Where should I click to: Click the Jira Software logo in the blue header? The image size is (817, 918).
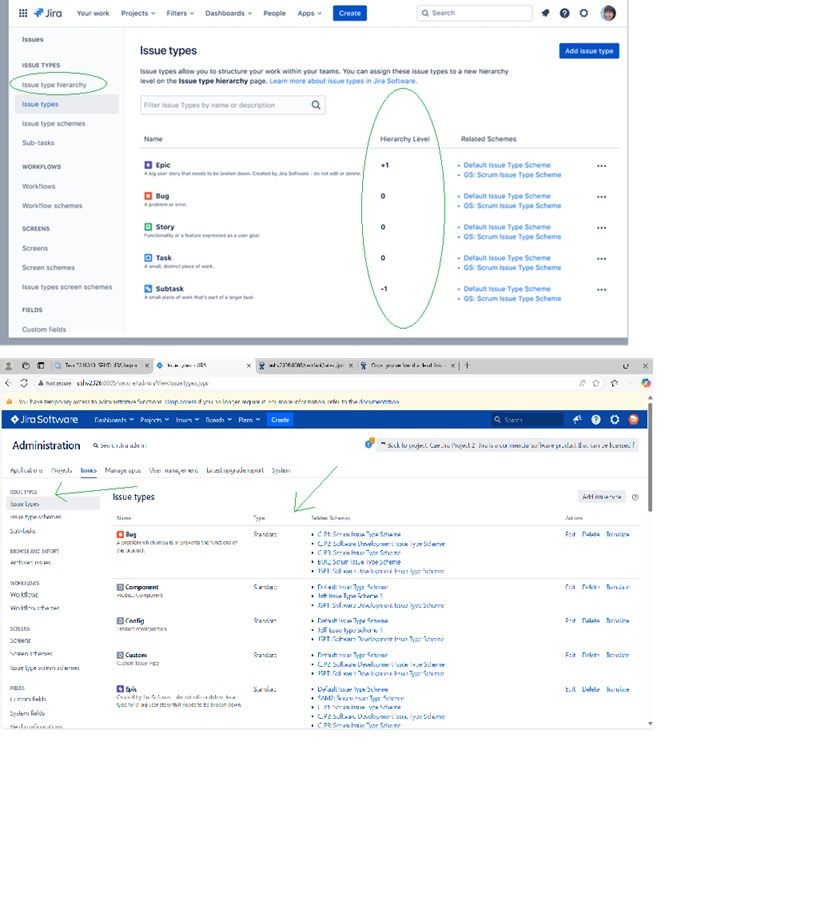[45, 419]
